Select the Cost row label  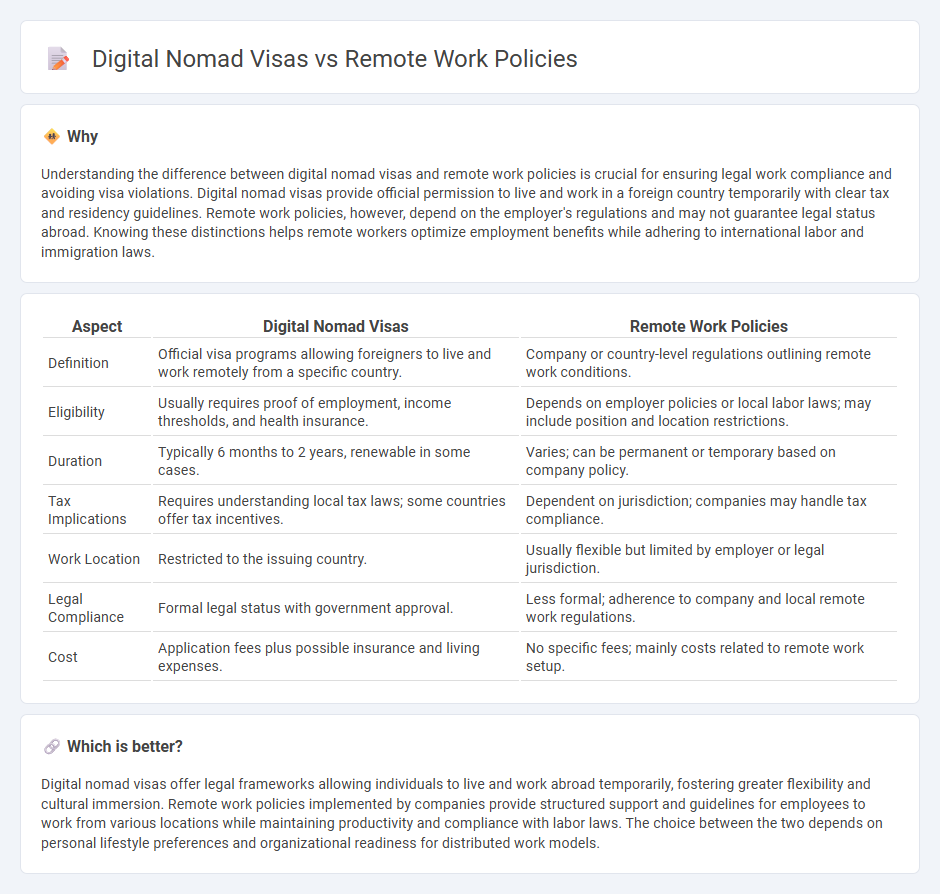pos(63,657)
